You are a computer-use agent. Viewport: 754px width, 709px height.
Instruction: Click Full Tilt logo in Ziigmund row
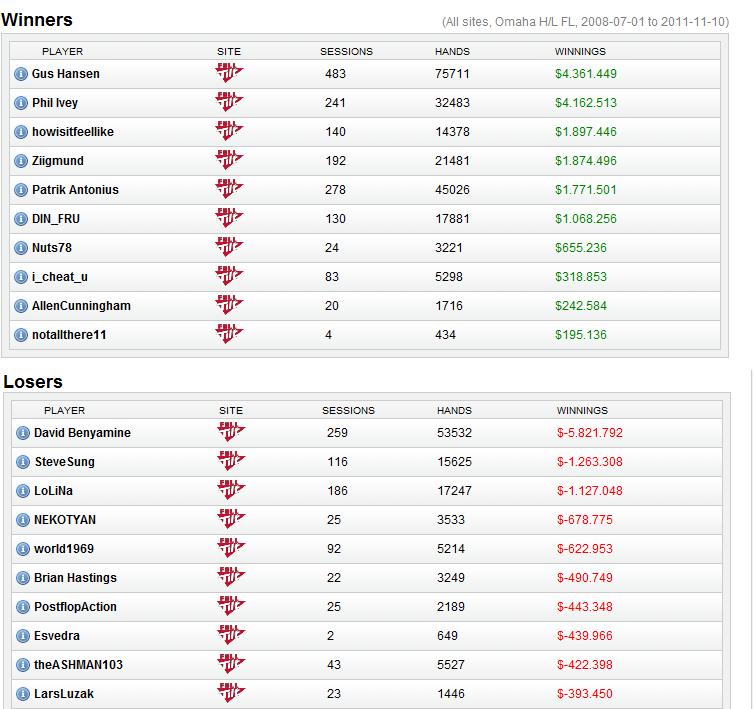(229, 160)
